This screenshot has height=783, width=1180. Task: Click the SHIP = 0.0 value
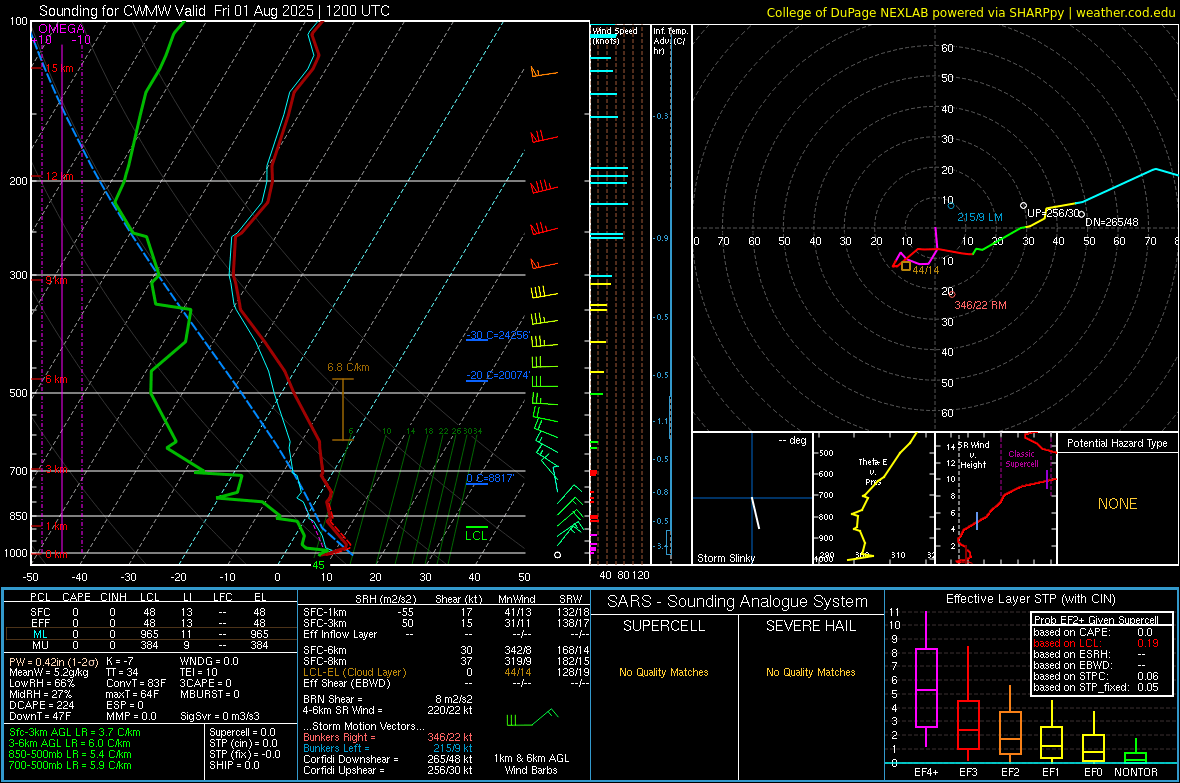234,765
